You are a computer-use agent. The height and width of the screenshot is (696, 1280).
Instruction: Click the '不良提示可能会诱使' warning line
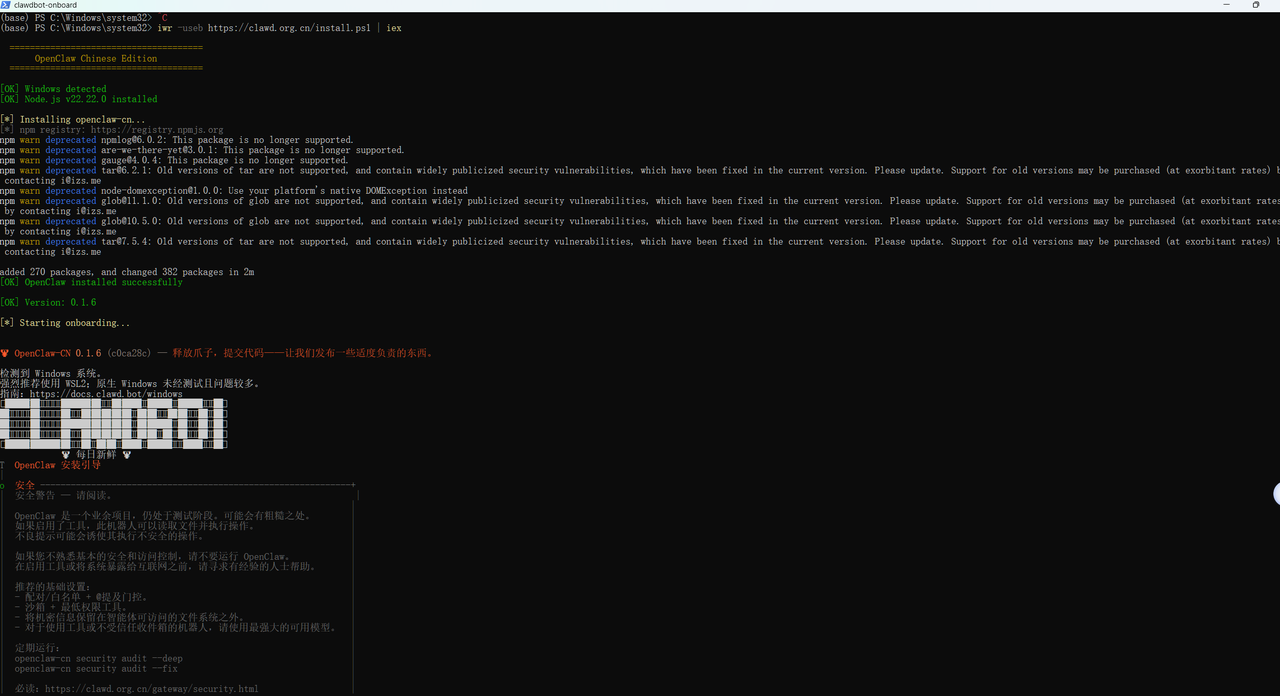109,536
